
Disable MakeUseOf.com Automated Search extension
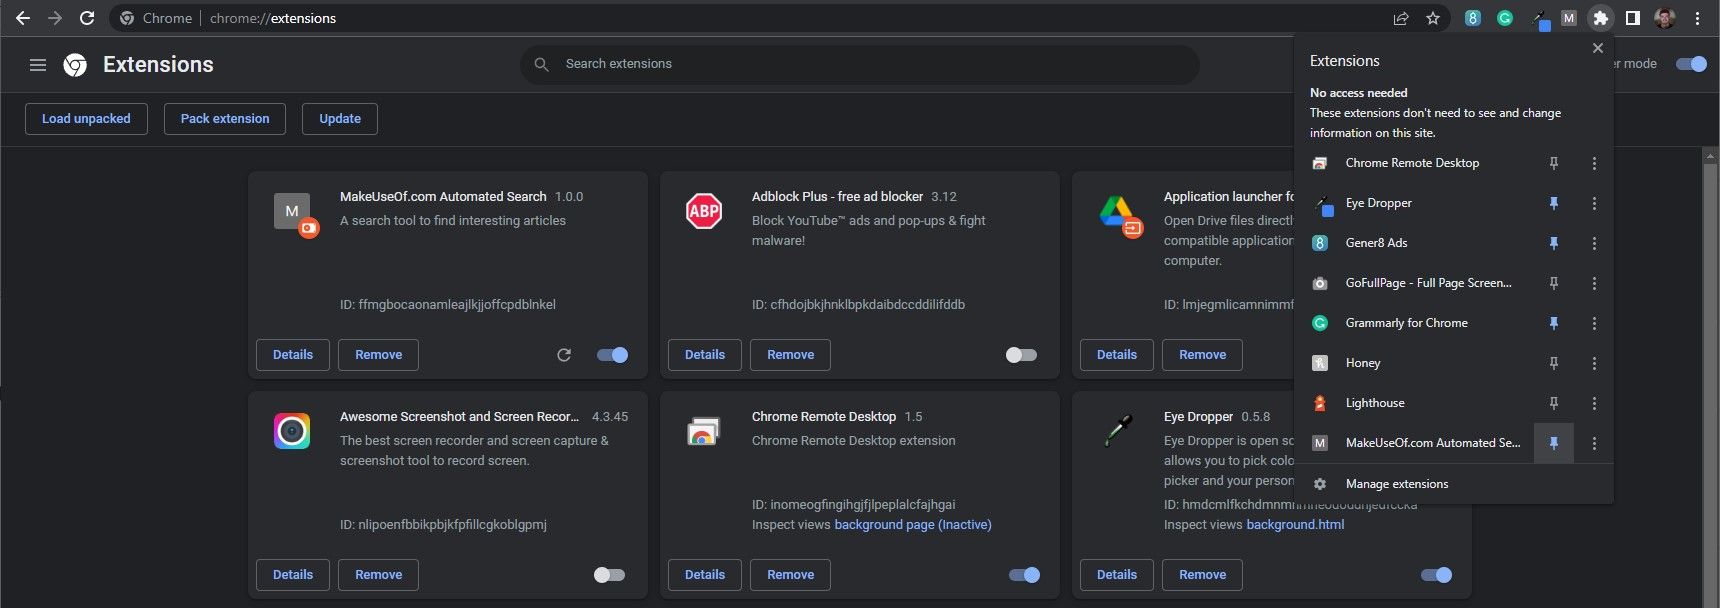click(612, 355)
